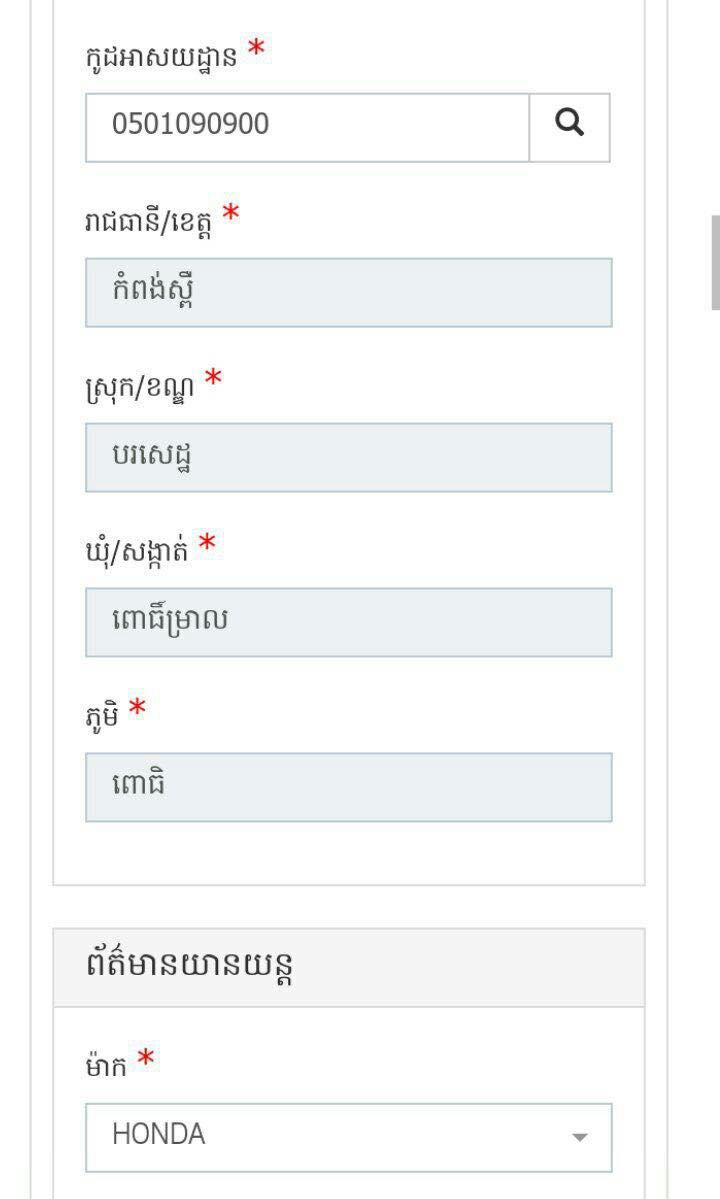Click the ឃុំ/សង្កាត់ field label
Viewport: 720px width, 1199px height.
coord(136,550)
